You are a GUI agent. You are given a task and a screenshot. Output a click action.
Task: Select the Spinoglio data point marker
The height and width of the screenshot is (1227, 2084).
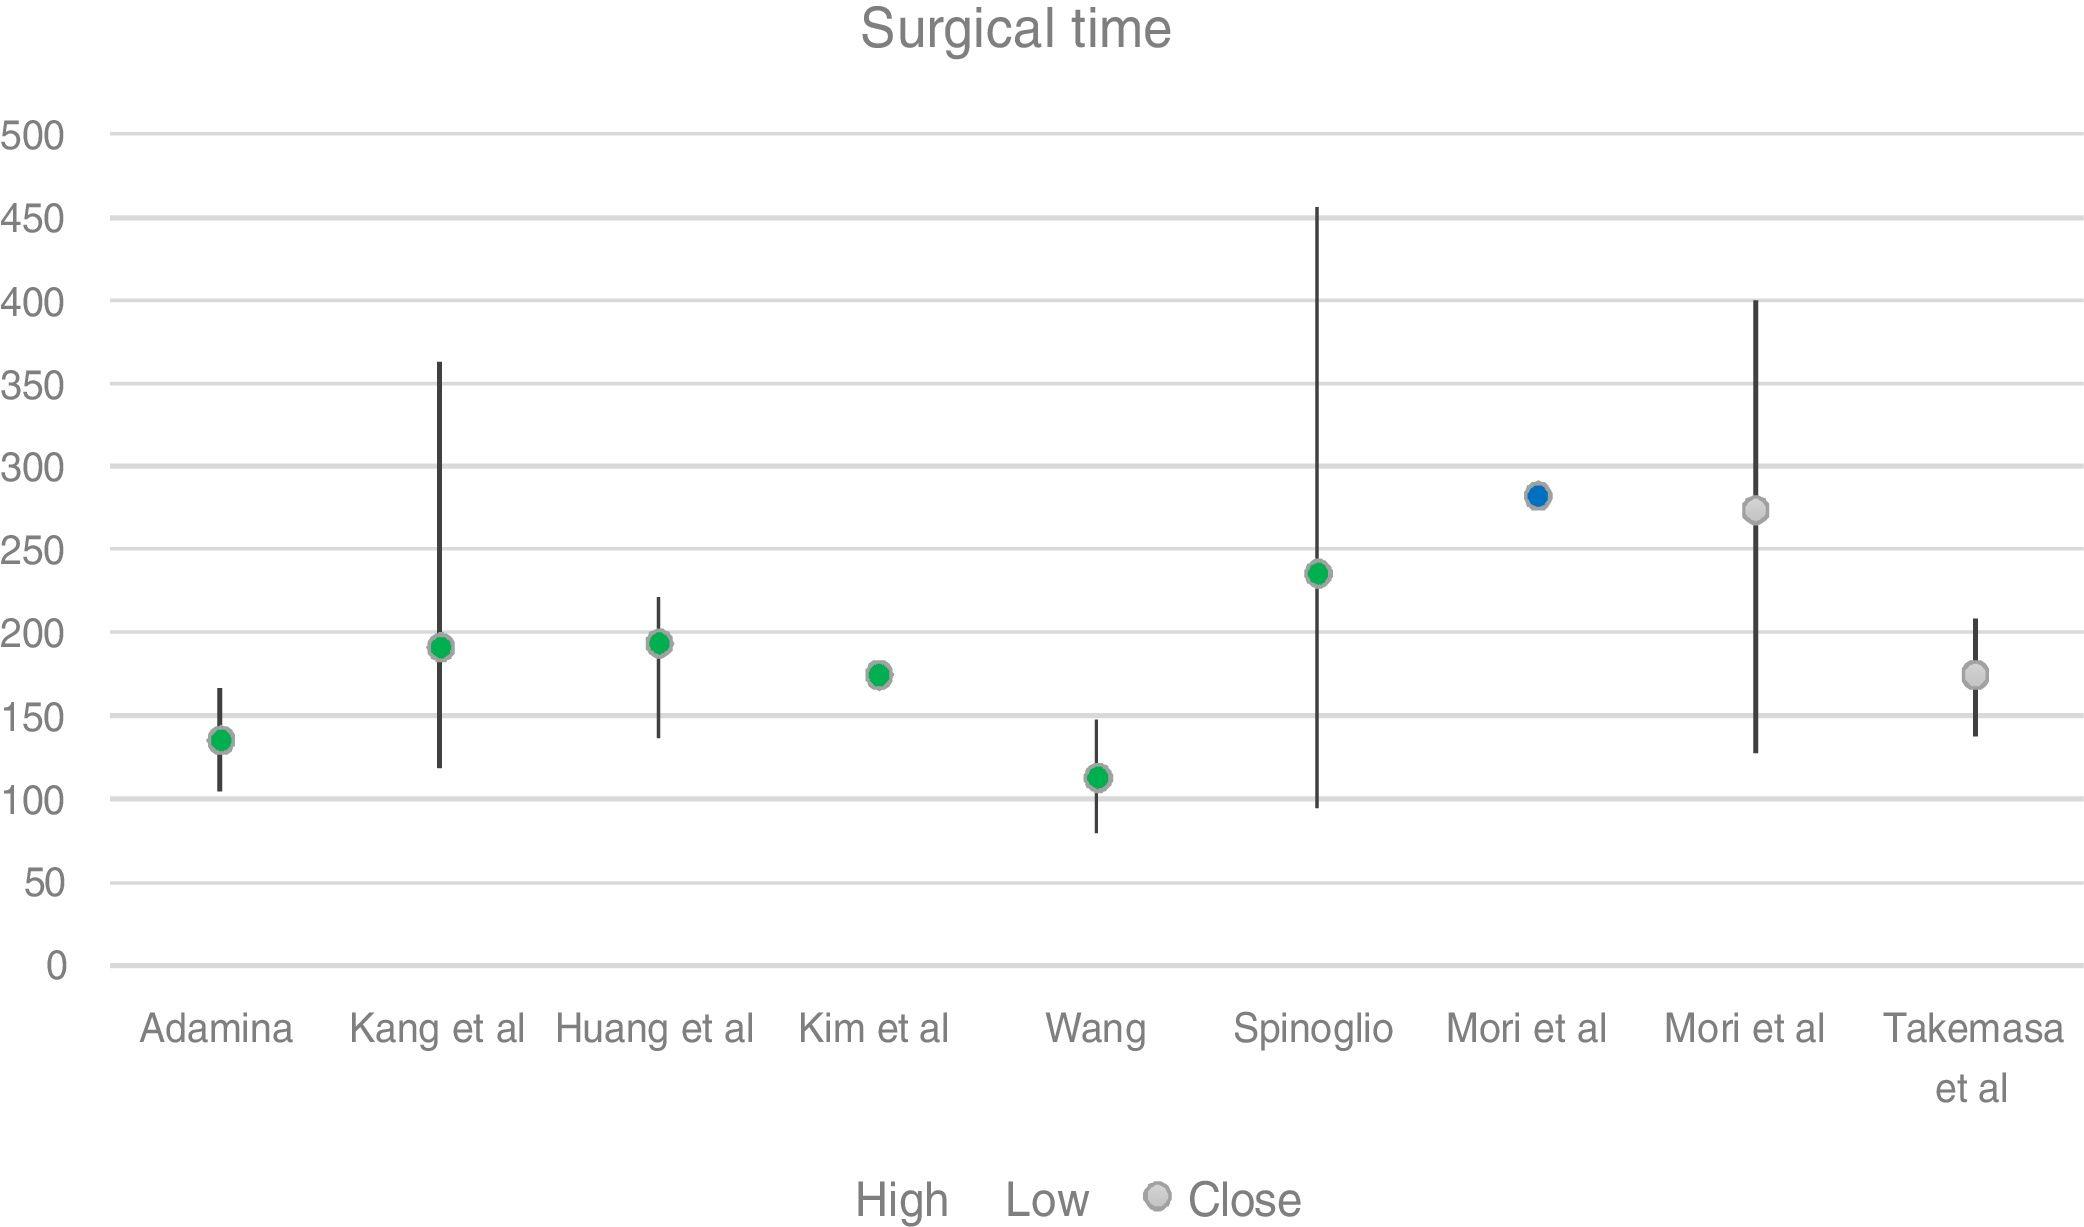click(1318, 573)
